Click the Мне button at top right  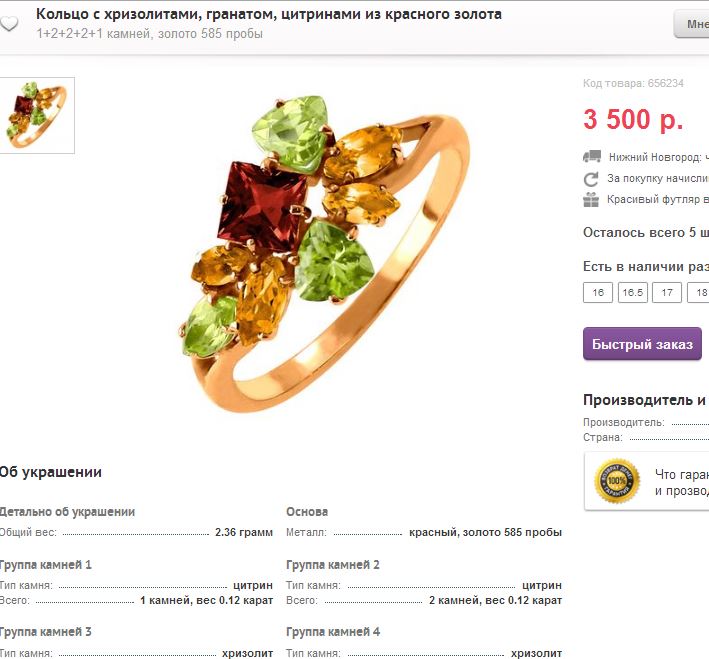692,24
